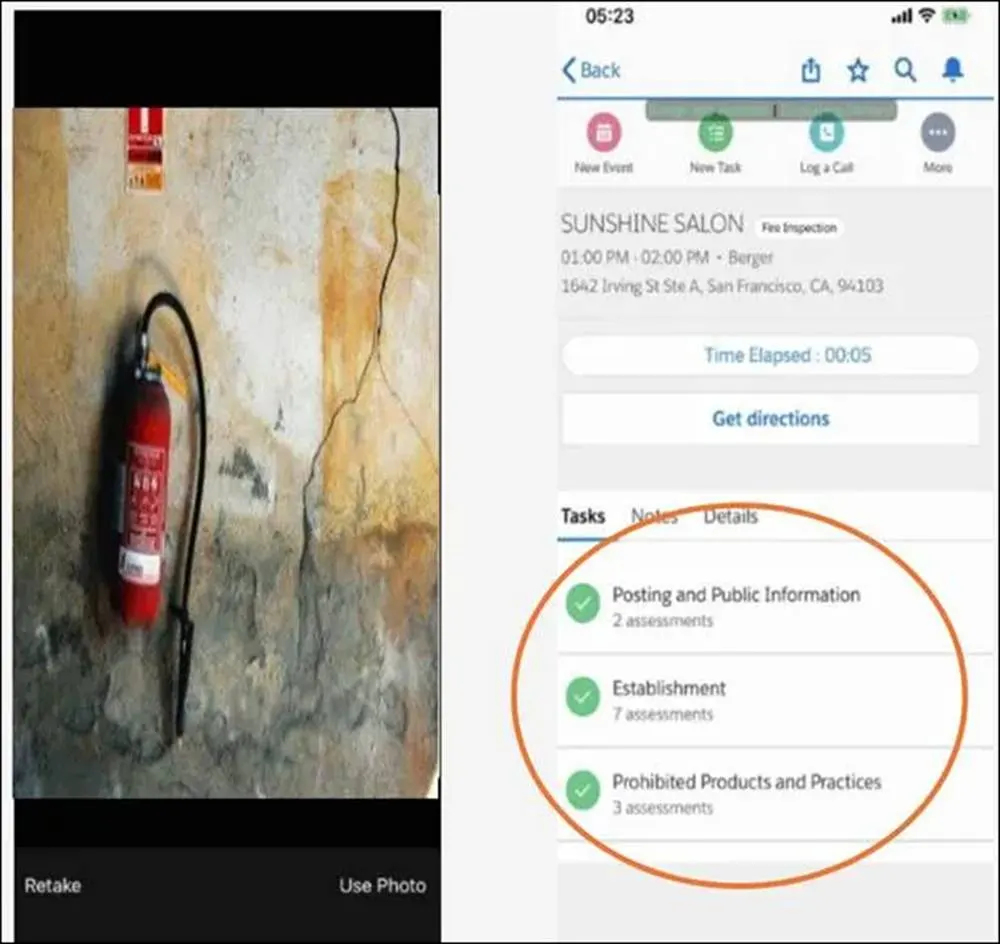The height and width of the screenshot is (944, 1000).
Task: Tap the share icon in header
Action: pyautogui.click(x=811, y=70)
